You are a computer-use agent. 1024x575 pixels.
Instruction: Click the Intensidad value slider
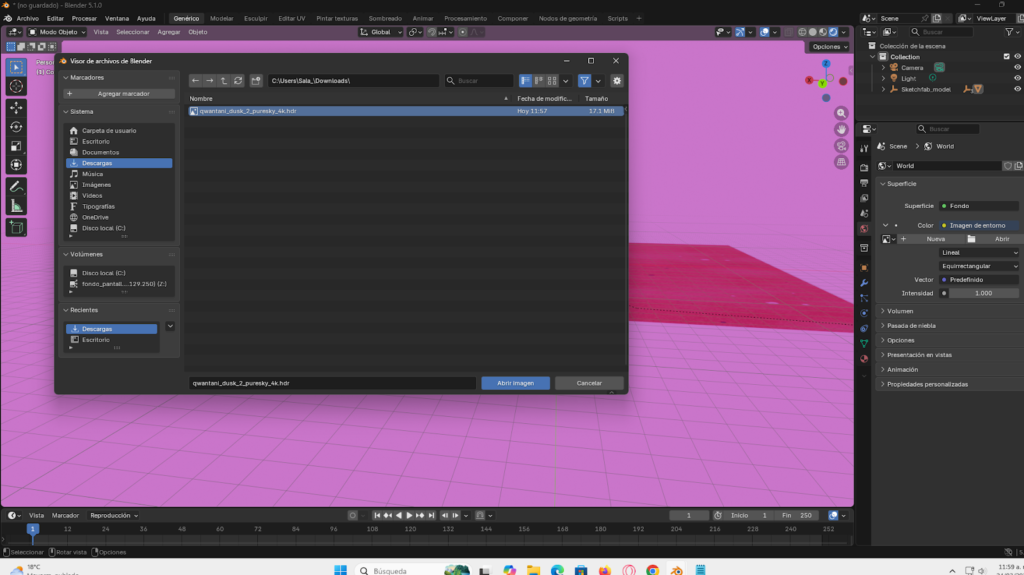(984, 293)
